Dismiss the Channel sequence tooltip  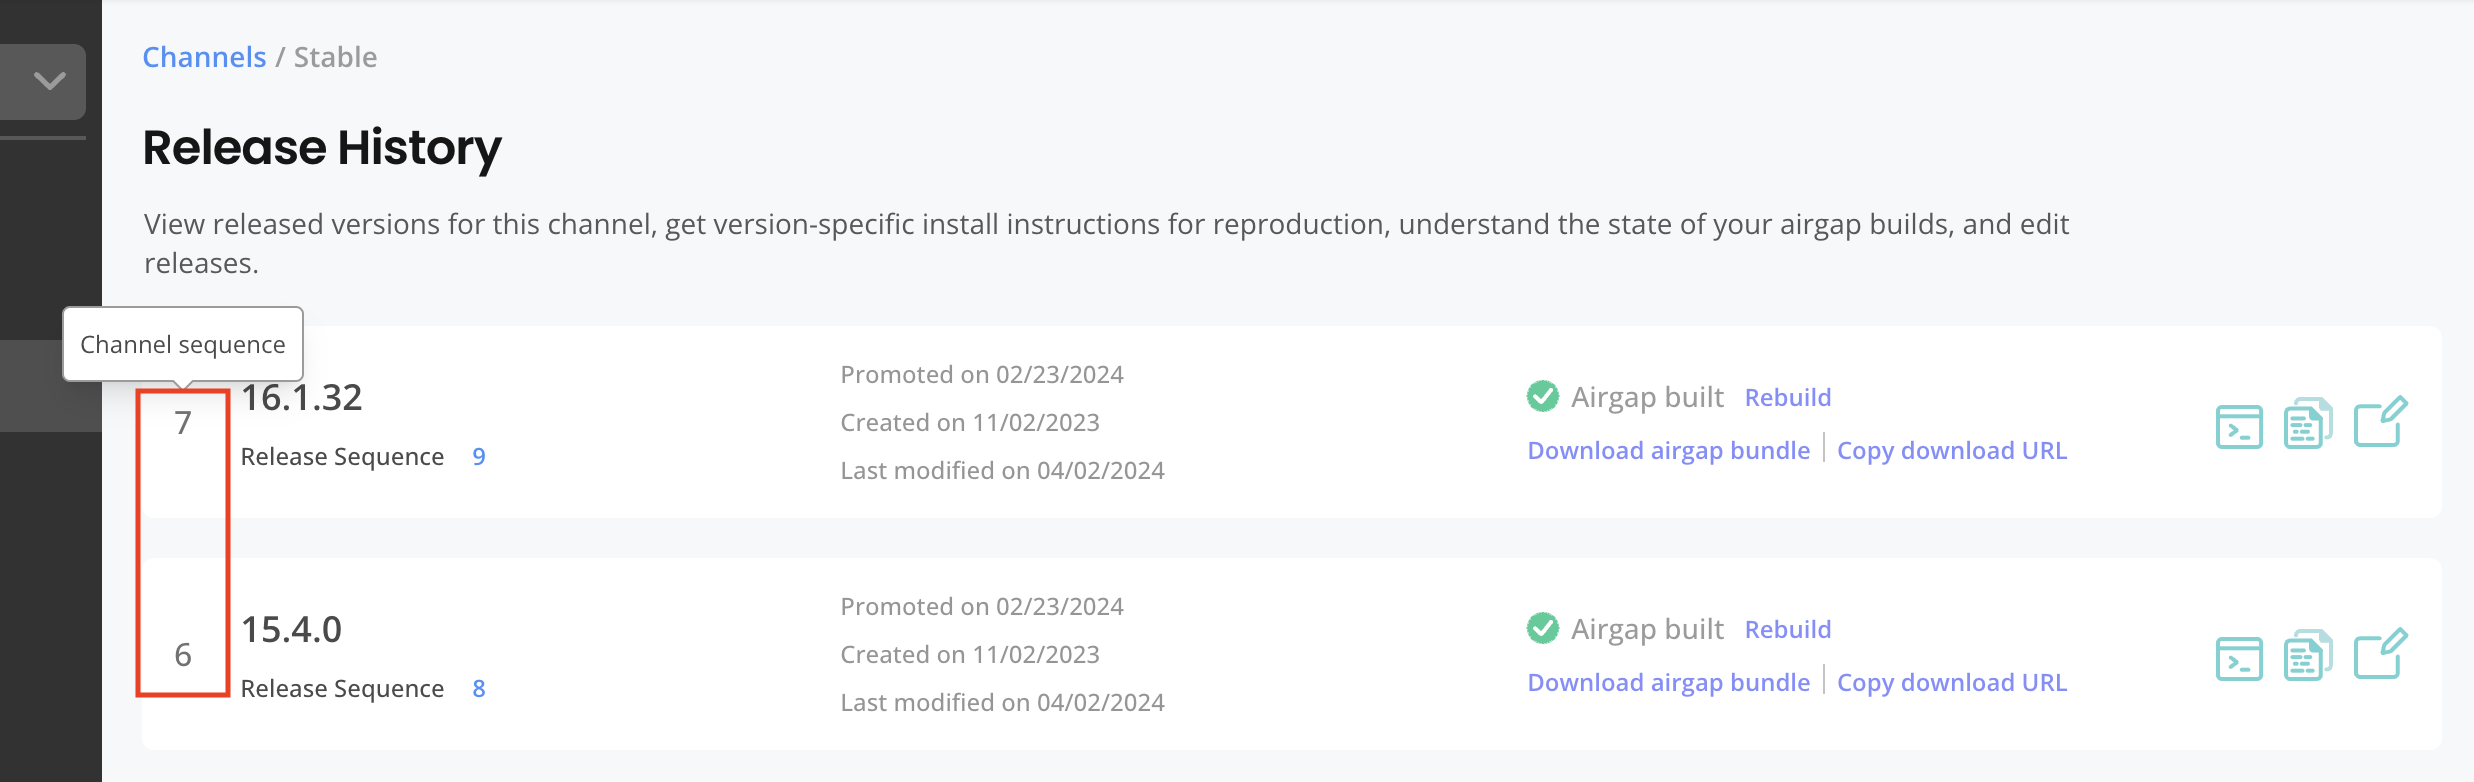[182, 344]
